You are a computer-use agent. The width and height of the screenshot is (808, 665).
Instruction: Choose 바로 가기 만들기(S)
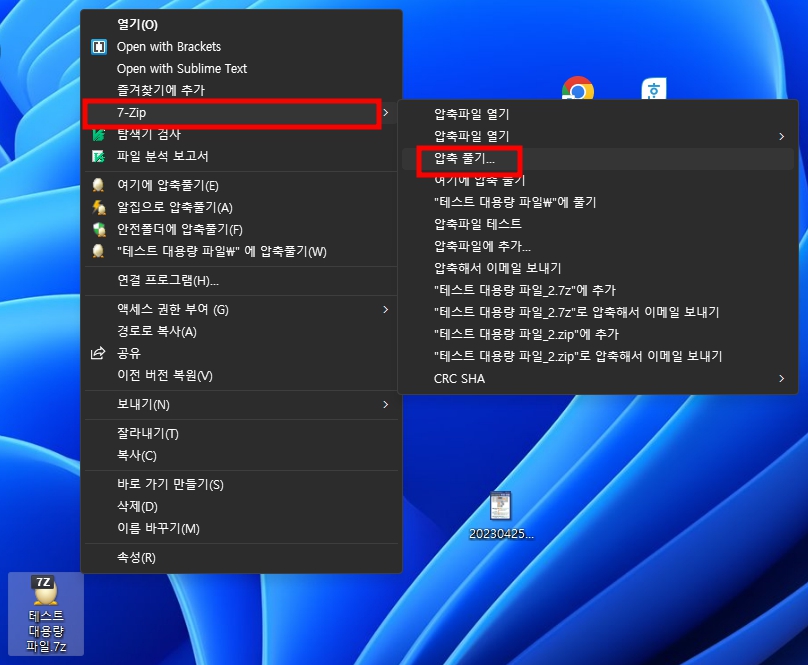(241, 485)
